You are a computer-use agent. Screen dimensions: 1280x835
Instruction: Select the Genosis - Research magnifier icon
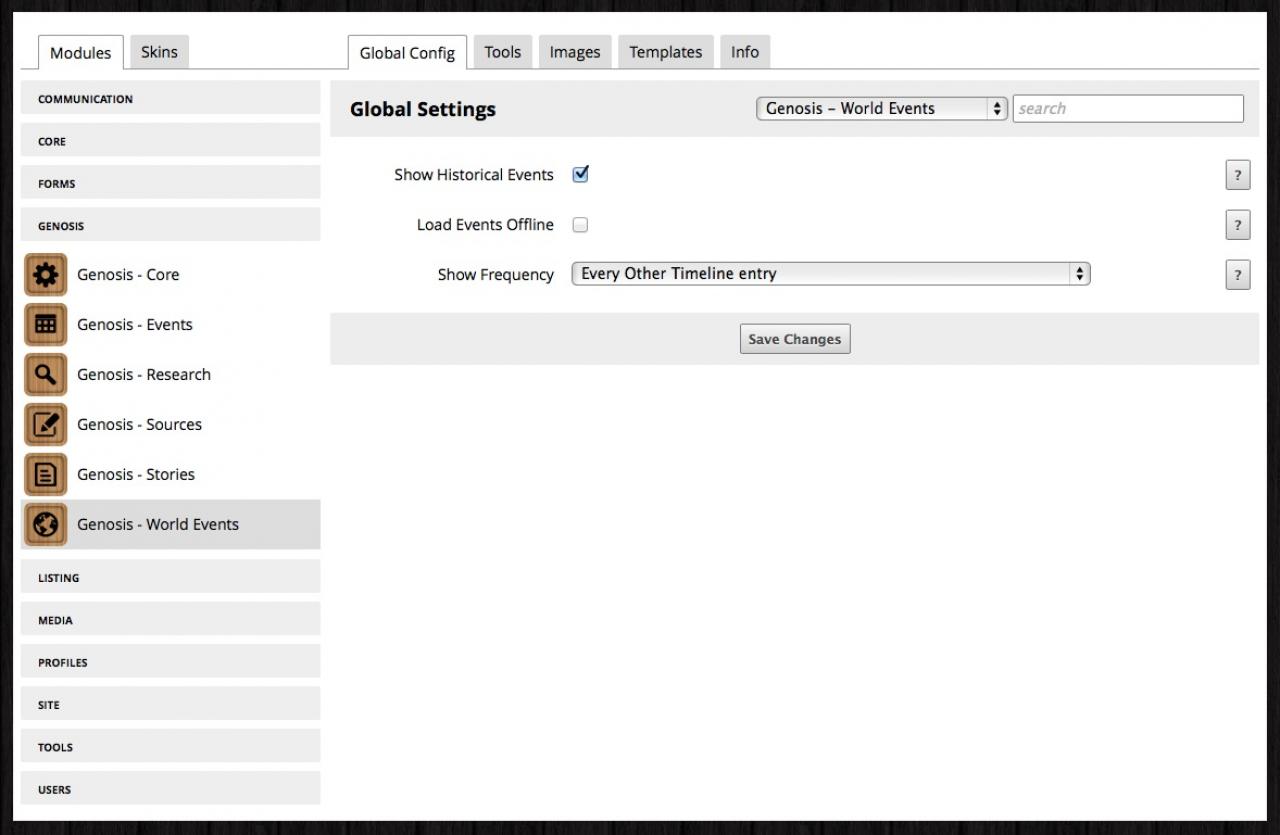tap(46, 375)
